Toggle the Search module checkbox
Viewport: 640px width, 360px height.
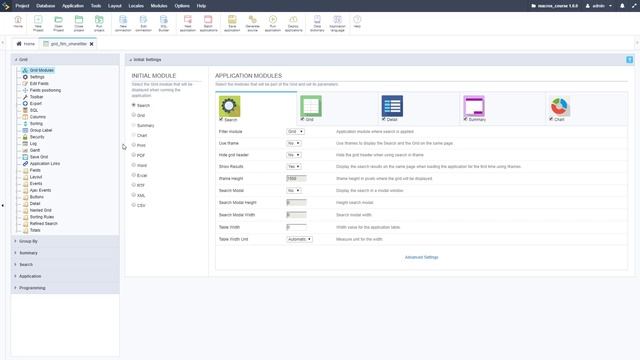221,119
